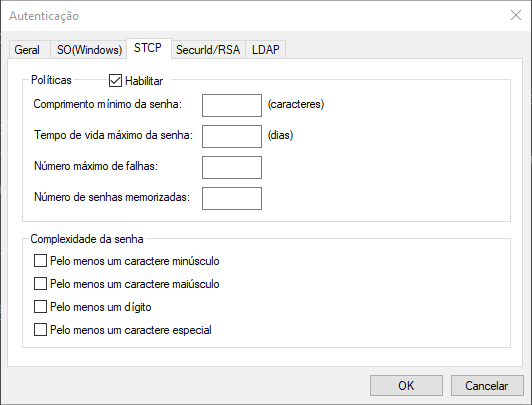This screenshot has width=532, height=405.
Task: Confirm the dialog with OK
Action: 406,385
